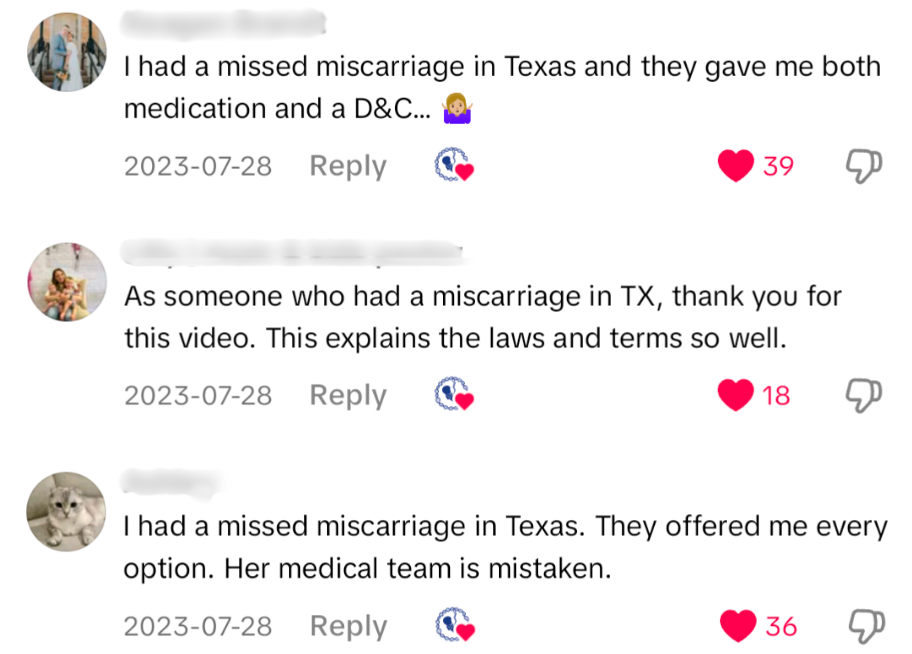Open the white cat profile avatar
This screenshot has width=912, height=654.
tap(66, 512)
